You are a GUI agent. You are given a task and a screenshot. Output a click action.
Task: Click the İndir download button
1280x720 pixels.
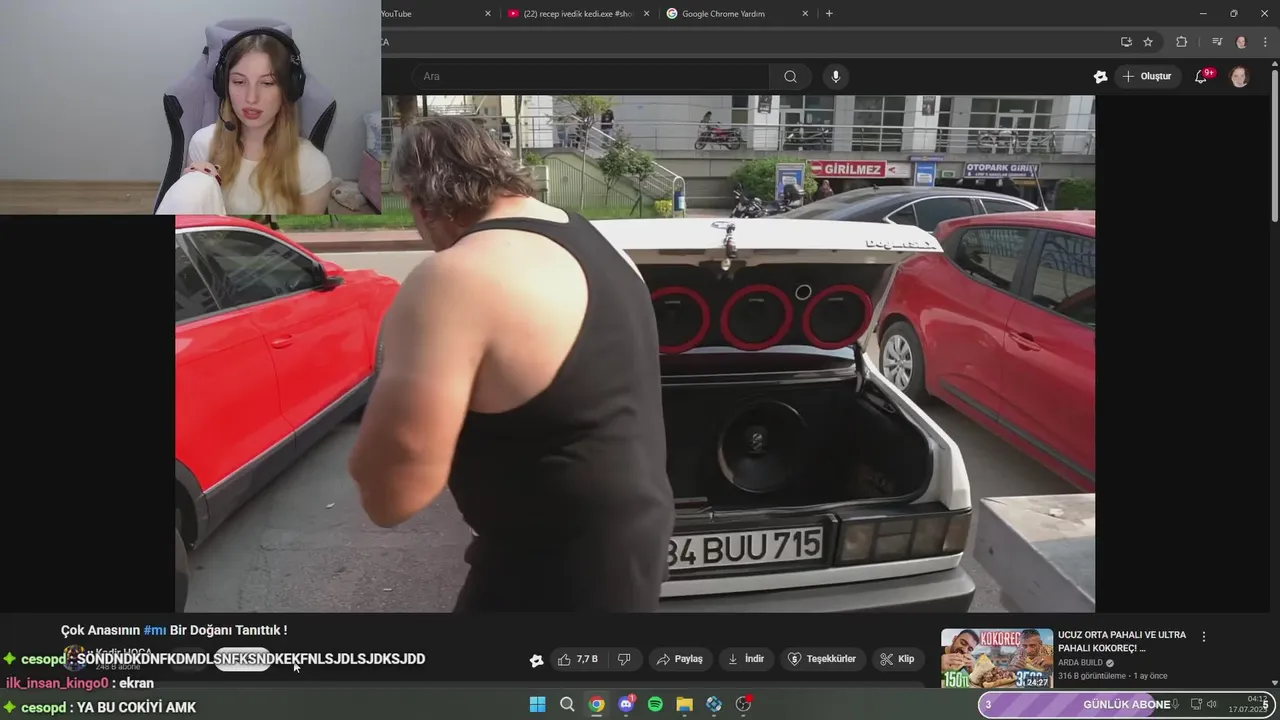[x=746, y=659]
